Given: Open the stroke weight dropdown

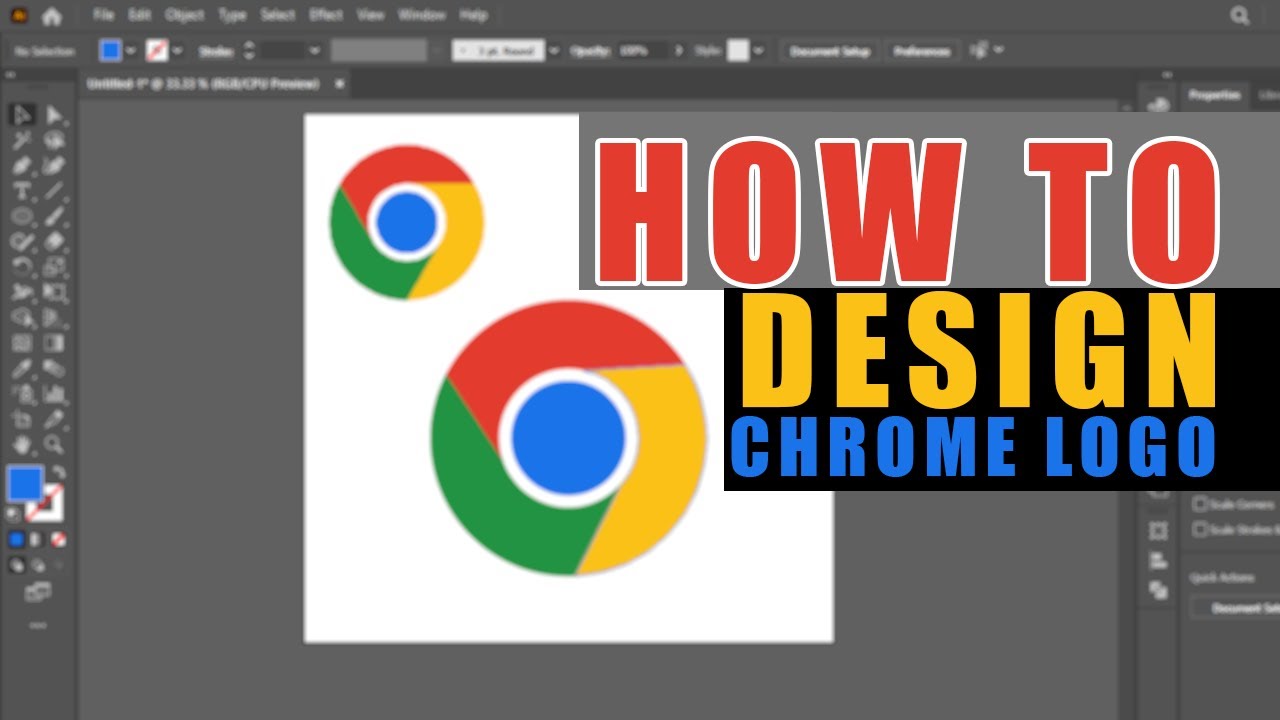Looking at the screenshot, I should [x=314, y=51].
